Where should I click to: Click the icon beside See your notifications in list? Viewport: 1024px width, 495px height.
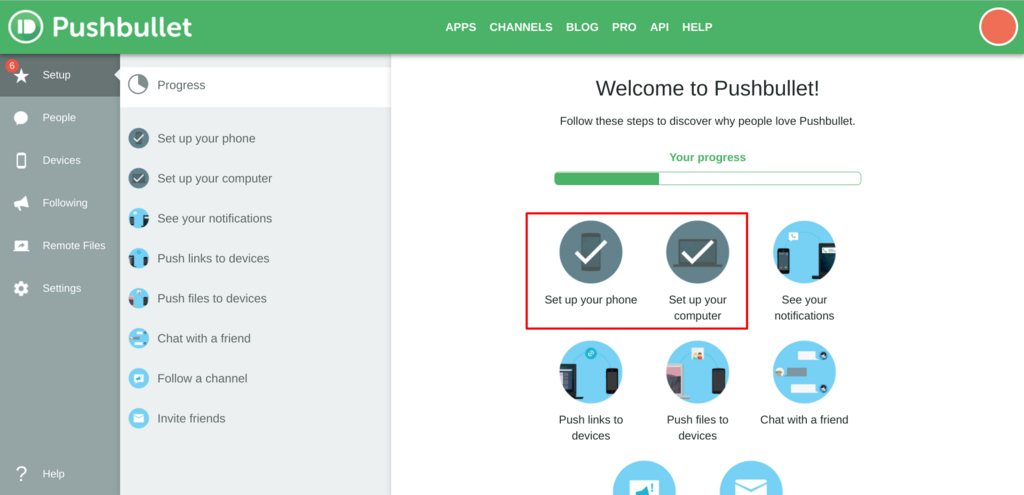[x=138, y=218]
